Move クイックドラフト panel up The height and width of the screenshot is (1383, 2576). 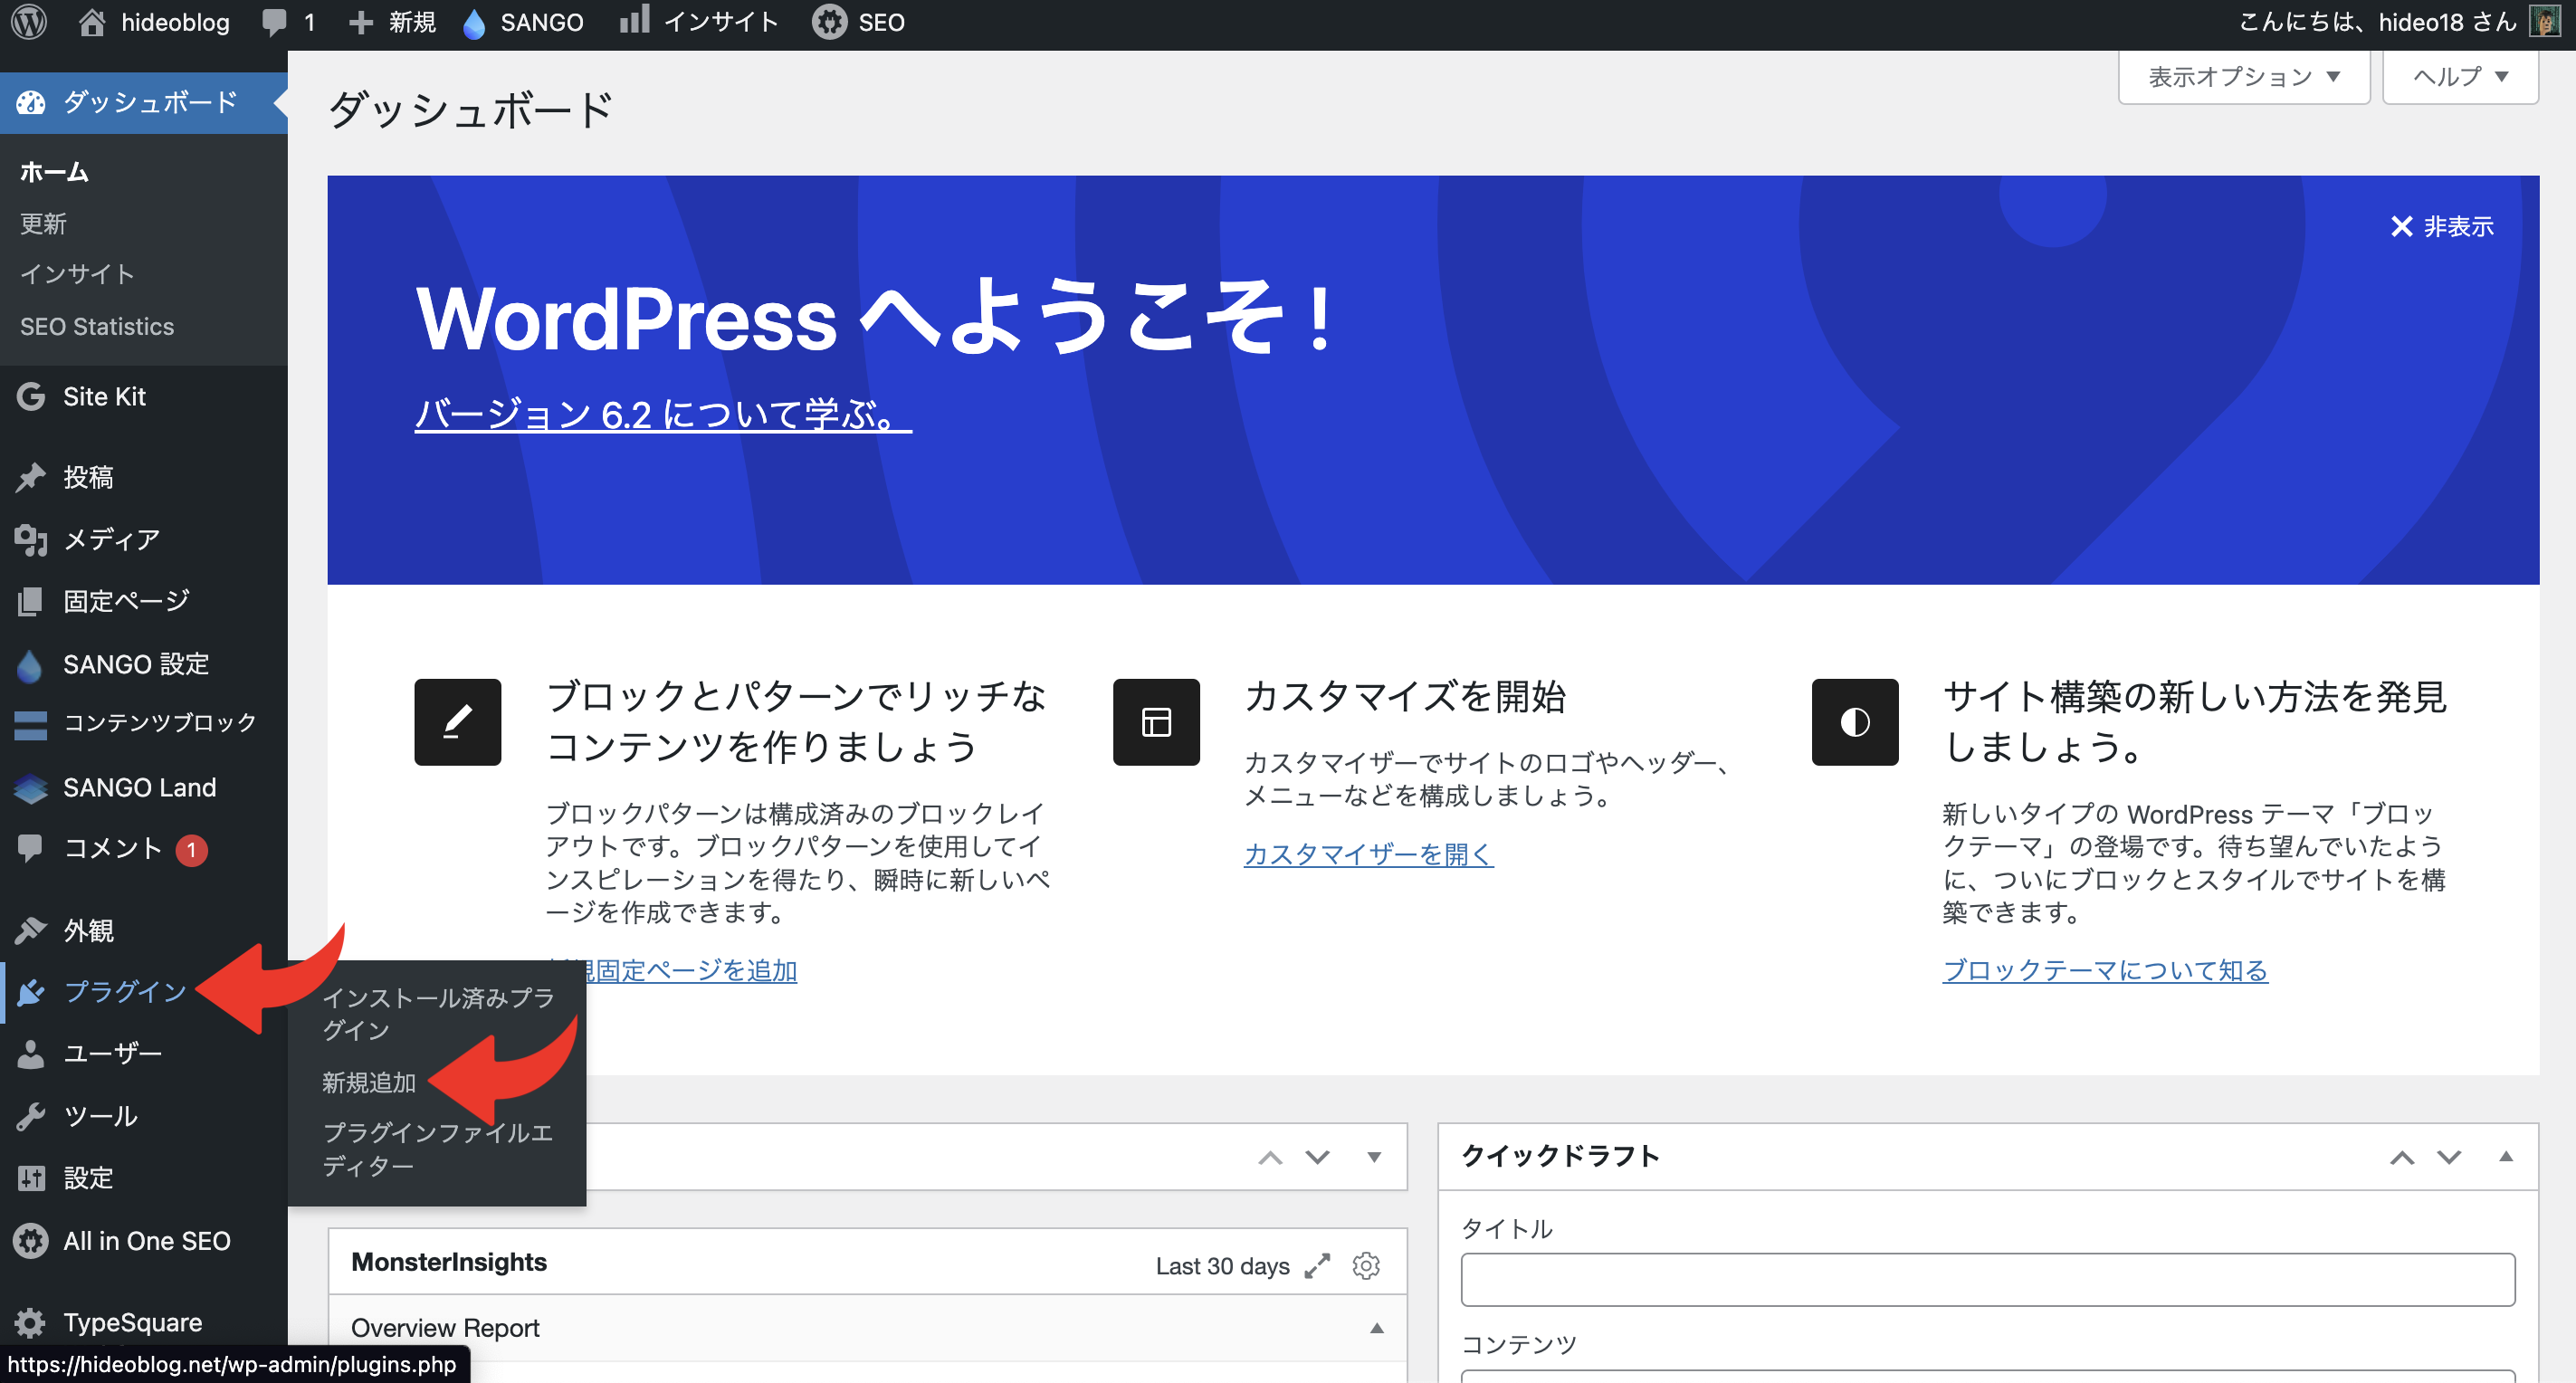(x=2402, y=1157)
